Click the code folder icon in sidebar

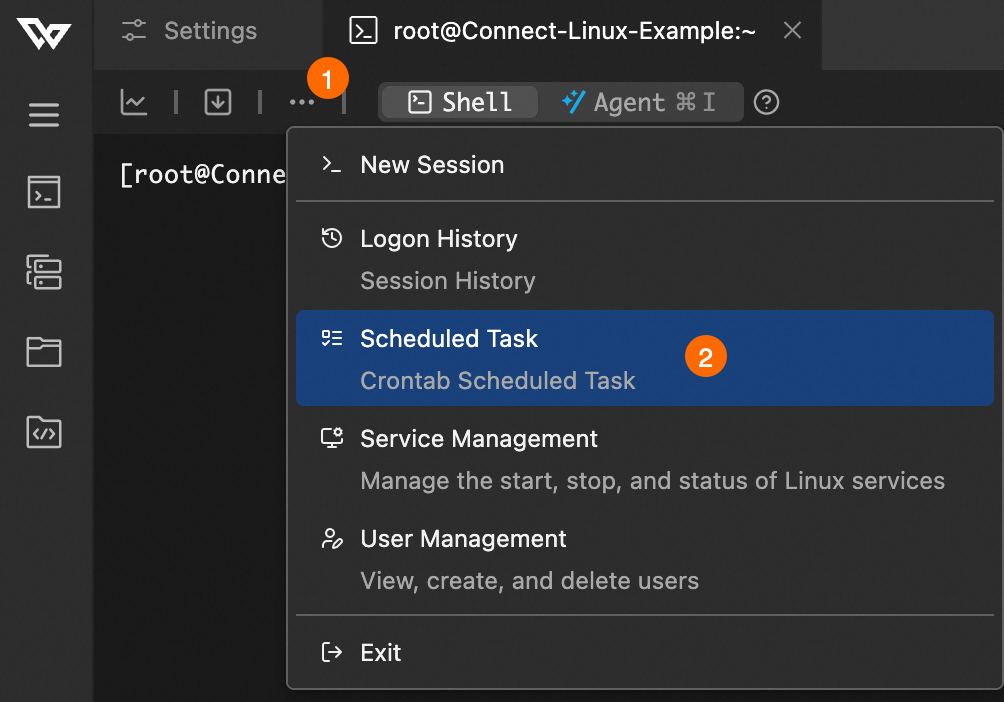[44, 431]
